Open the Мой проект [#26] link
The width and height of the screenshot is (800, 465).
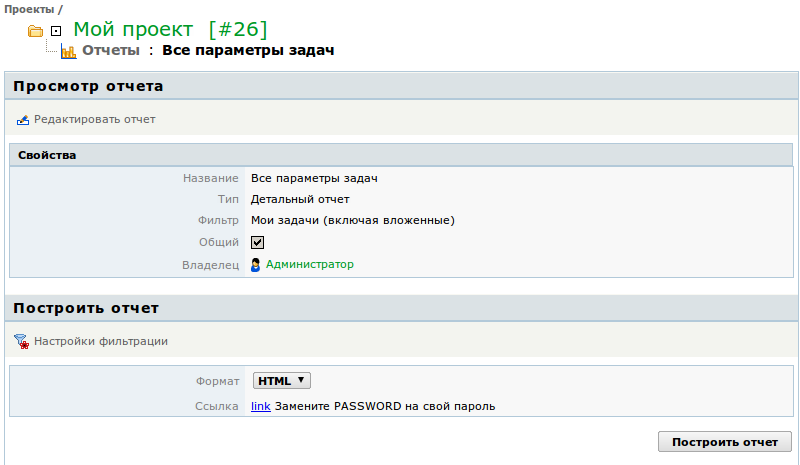click(170, 30)
